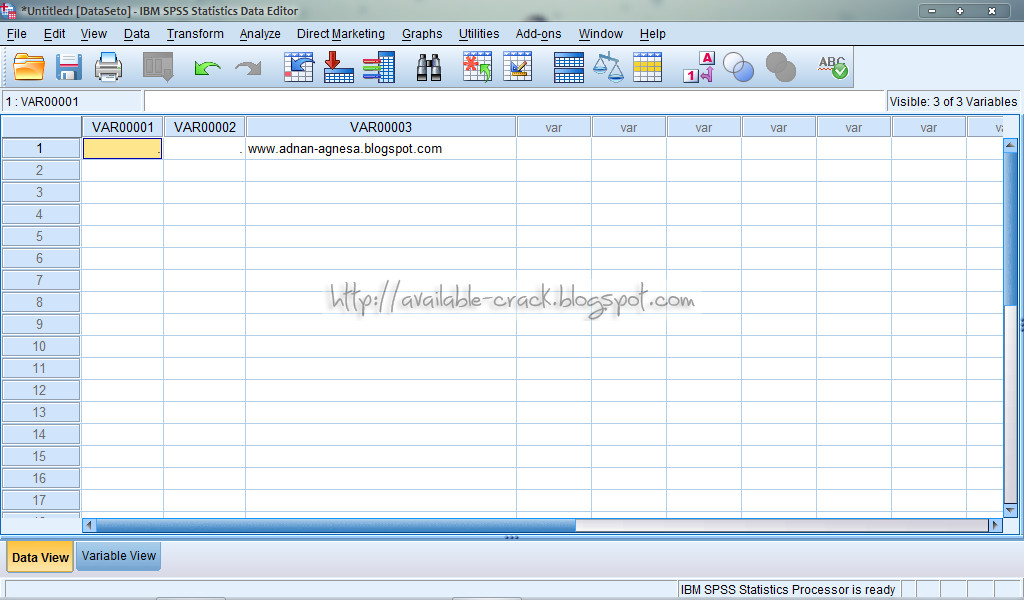Open the Direct Marketing menu
Image resolution: width=1024 pixels, height=600 pixels.
coord(341,34)
